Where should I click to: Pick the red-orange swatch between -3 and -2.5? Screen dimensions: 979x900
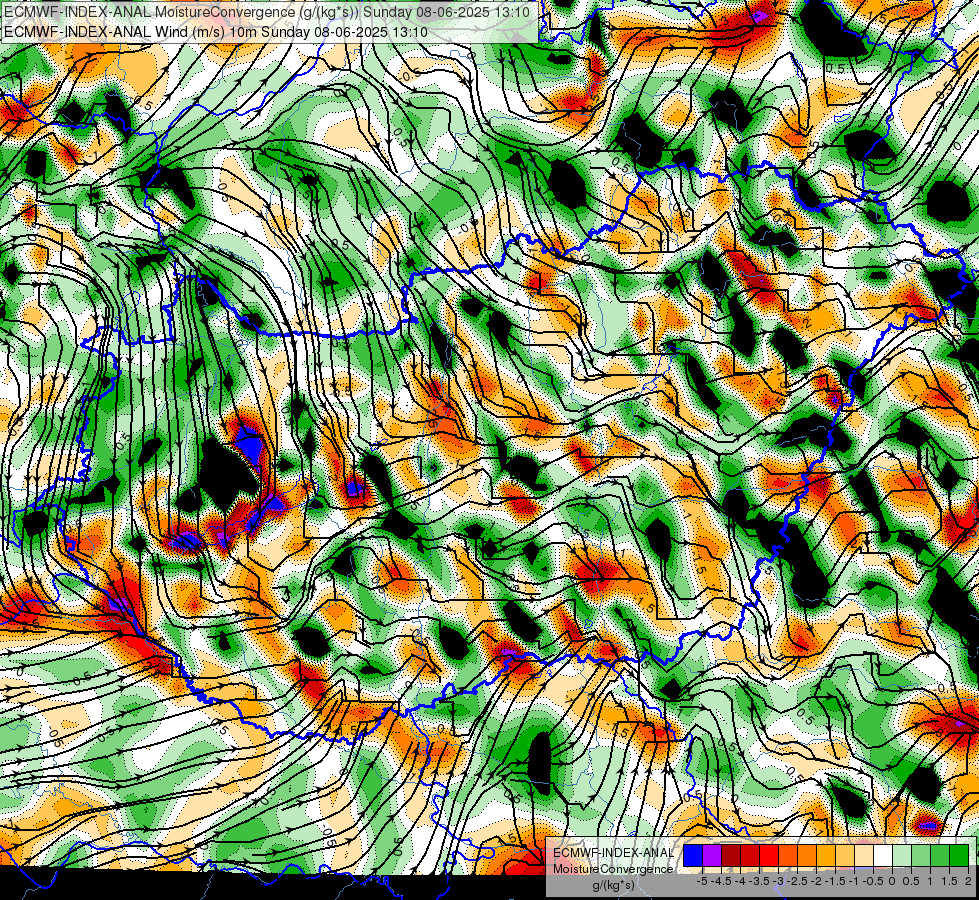pyautogui.click(x=788, y=856)
